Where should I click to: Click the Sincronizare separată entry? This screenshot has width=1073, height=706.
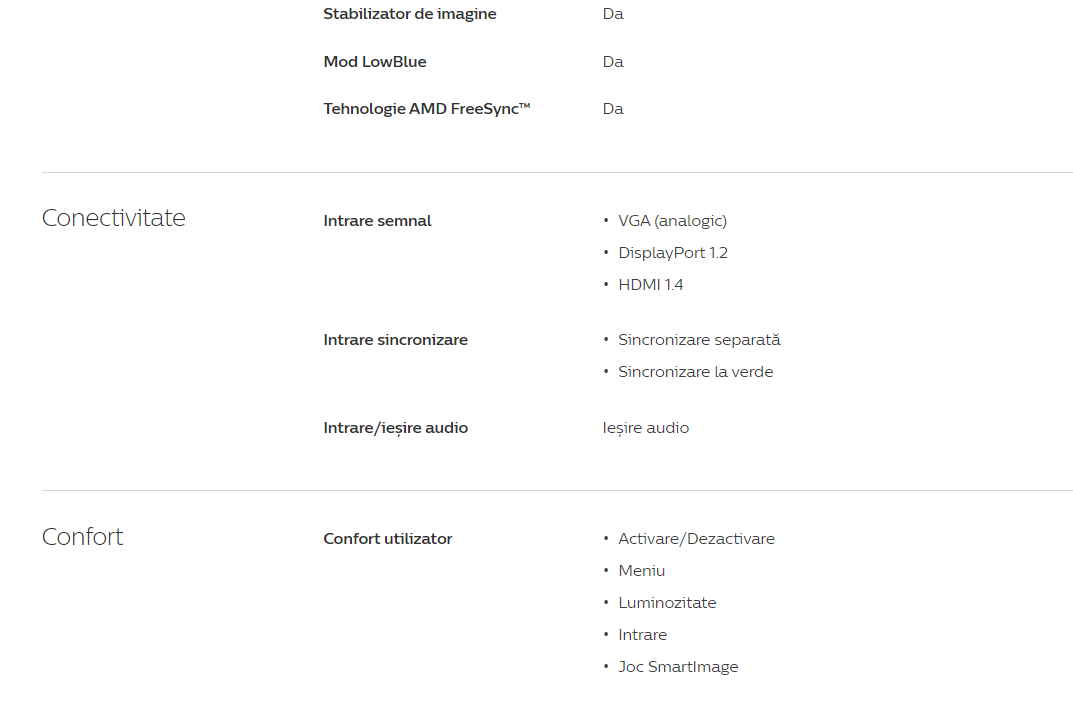point(699,340)
